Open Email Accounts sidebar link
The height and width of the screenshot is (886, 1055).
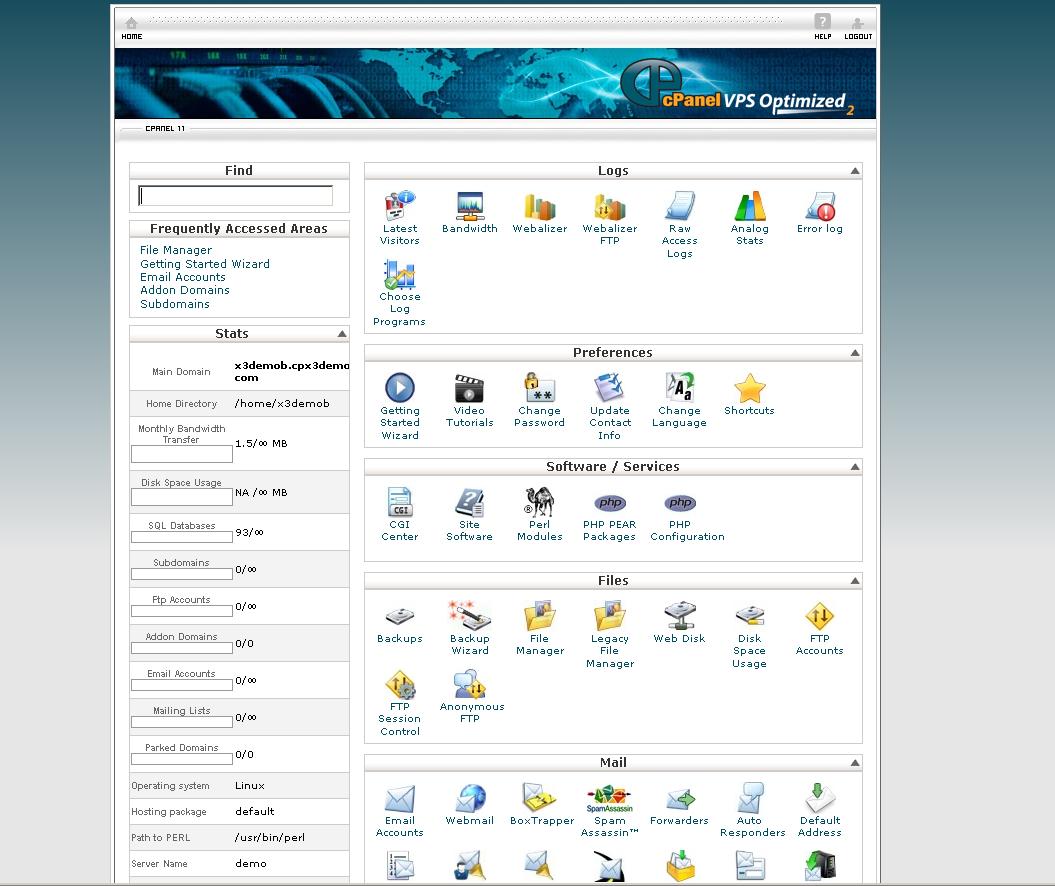(182, 277)
